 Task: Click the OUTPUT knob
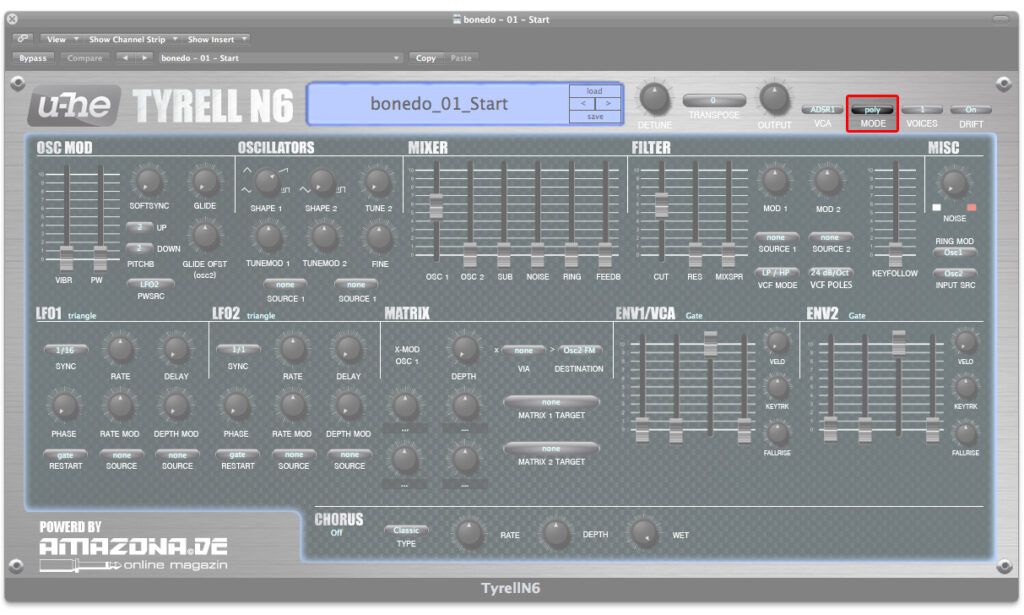(774, 99)
